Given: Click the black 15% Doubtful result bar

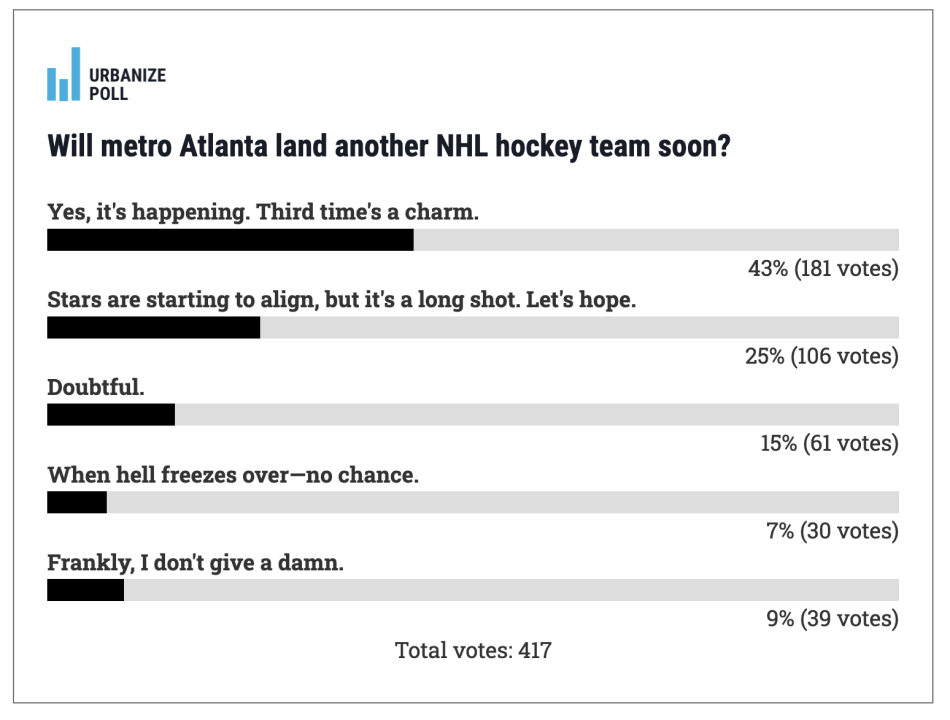Looking at the screenshot, I should click(x=111, y=415).
